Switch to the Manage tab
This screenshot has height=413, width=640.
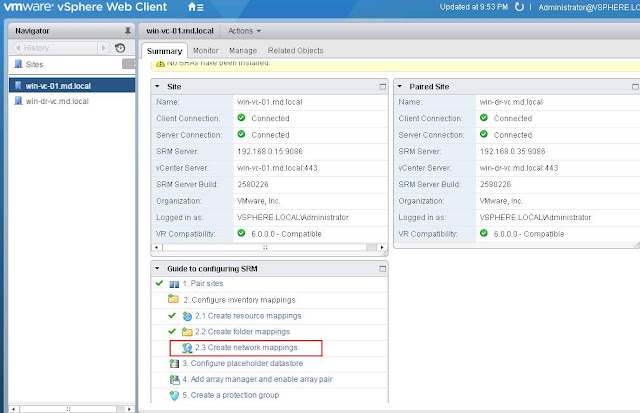tap(243, 51)
